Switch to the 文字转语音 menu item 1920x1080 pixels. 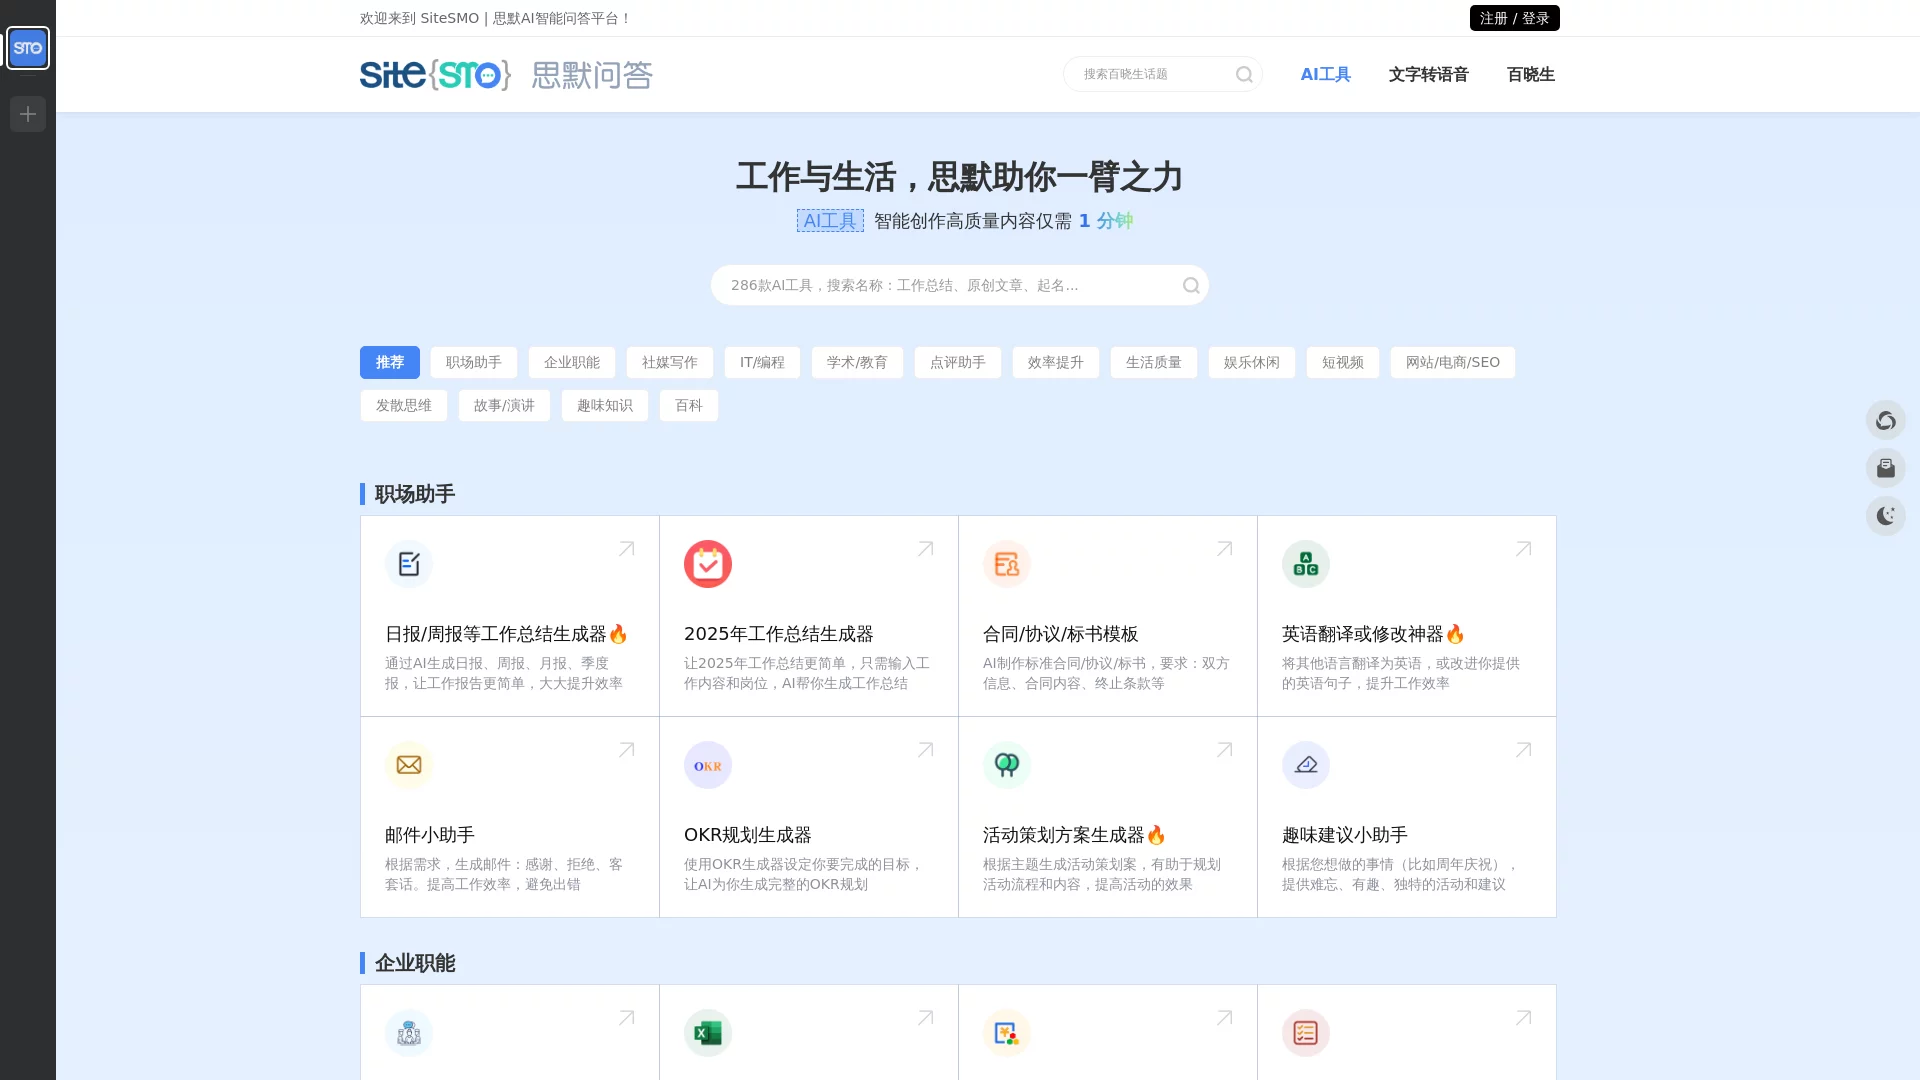(1428, 74)
